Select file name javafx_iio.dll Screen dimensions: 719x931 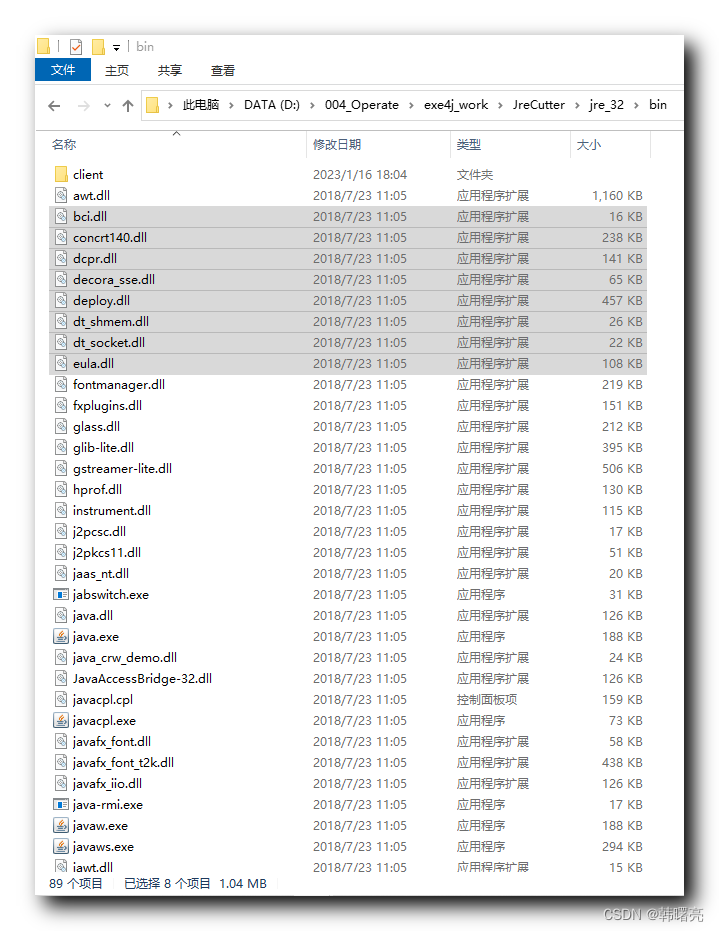(x=107, y=784)
